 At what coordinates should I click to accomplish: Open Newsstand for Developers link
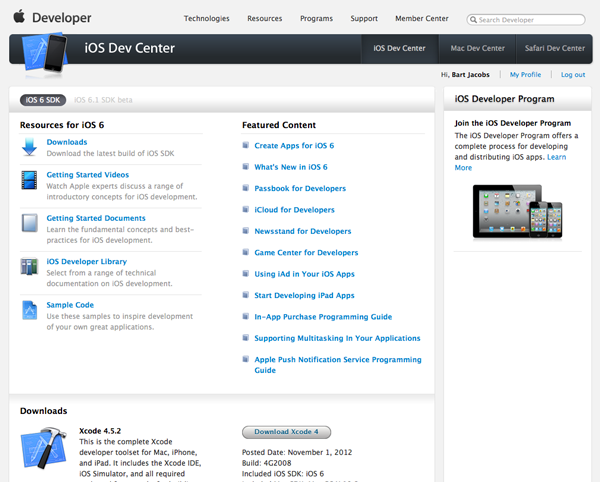(303, 231)
